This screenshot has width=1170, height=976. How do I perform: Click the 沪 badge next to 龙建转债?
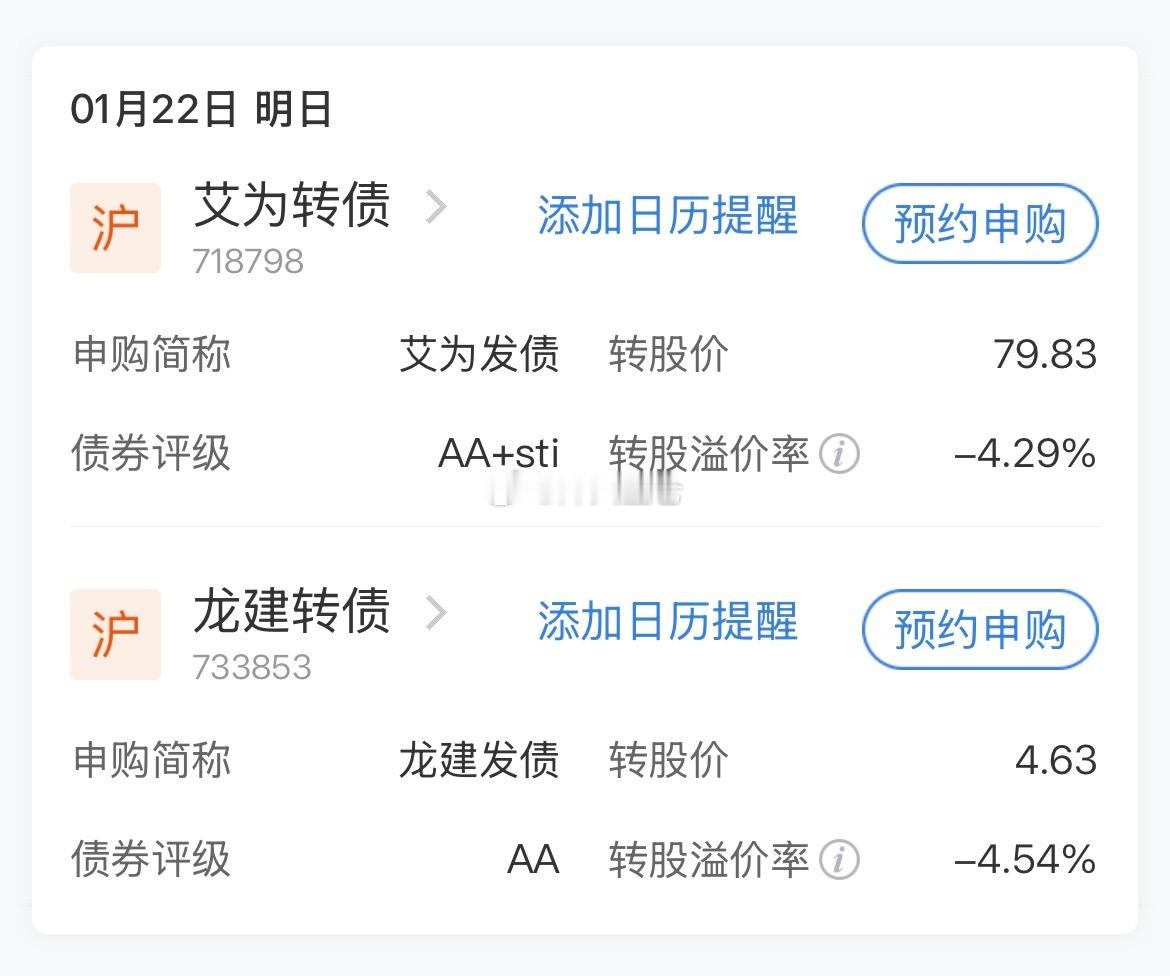[114, 633]
